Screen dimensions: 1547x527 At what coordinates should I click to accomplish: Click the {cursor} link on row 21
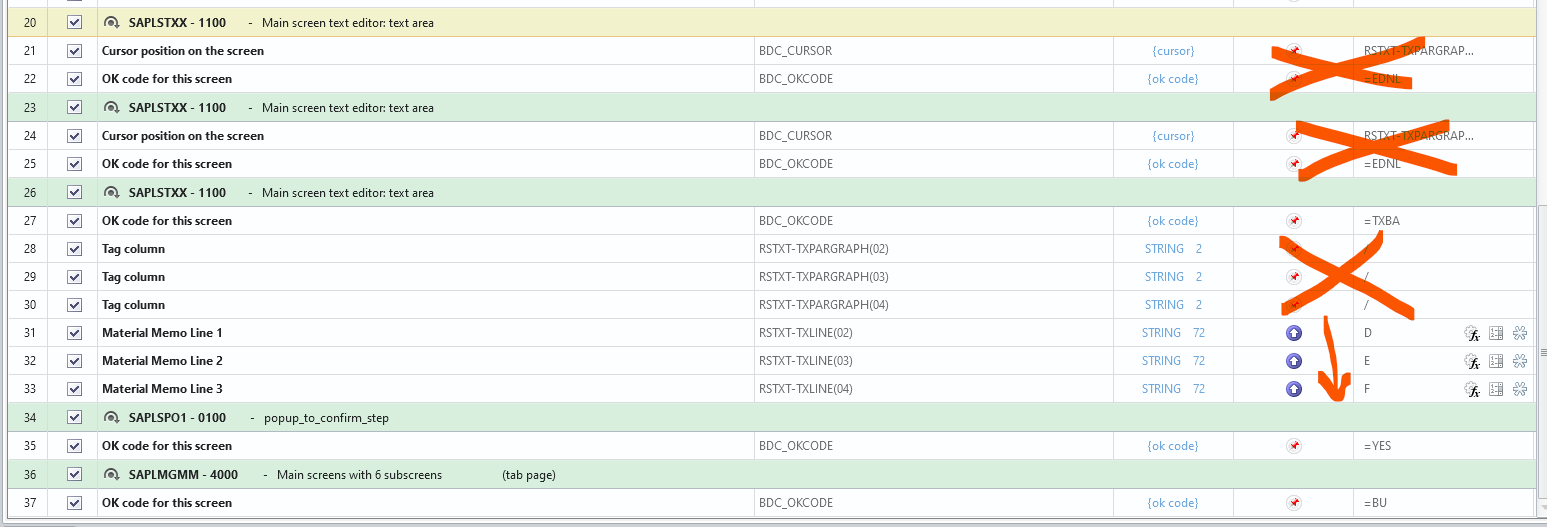tap(1173, 50)
